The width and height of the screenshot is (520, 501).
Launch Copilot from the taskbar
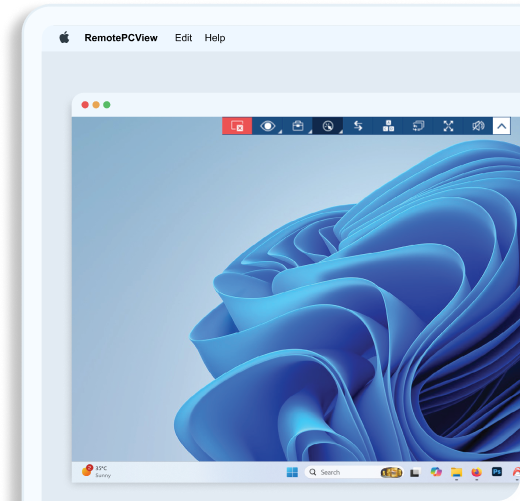pyautogui.click(x=436, y=472)
